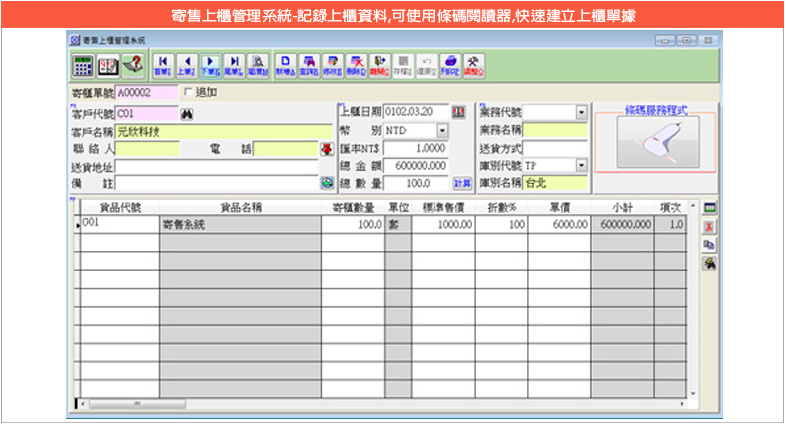
Task: Open the 業務代號 dropdown
Action: coord(581,112)
